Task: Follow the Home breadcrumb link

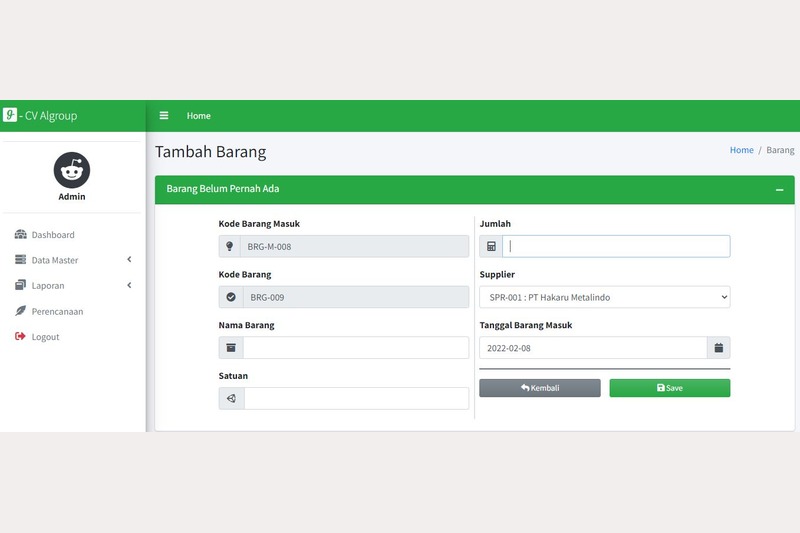Action: (741, 150)
